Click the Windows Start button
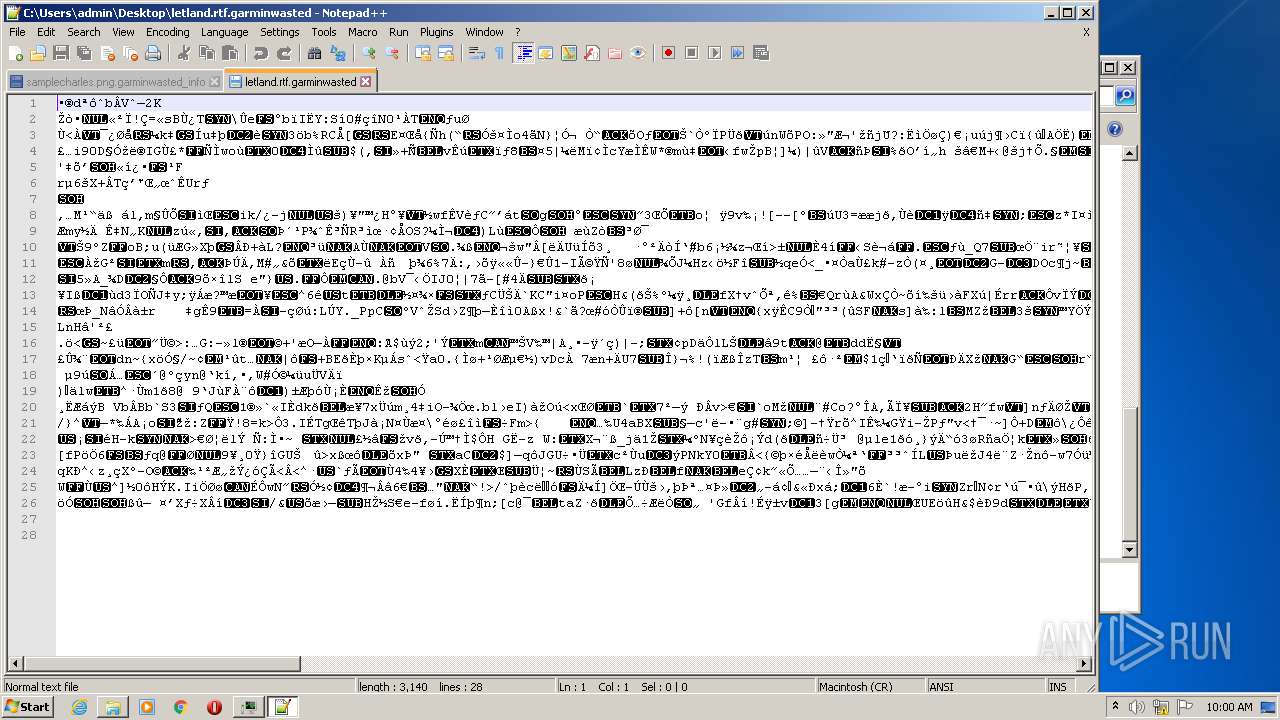This screenshot has height=720, width=1280. (x=27, y=707)
